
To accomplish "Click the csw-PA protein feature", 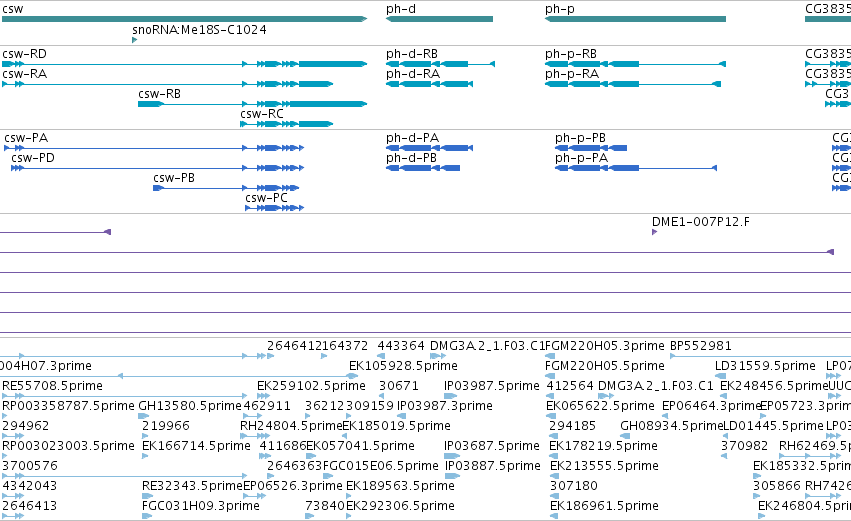I will [x=154, y=148].
